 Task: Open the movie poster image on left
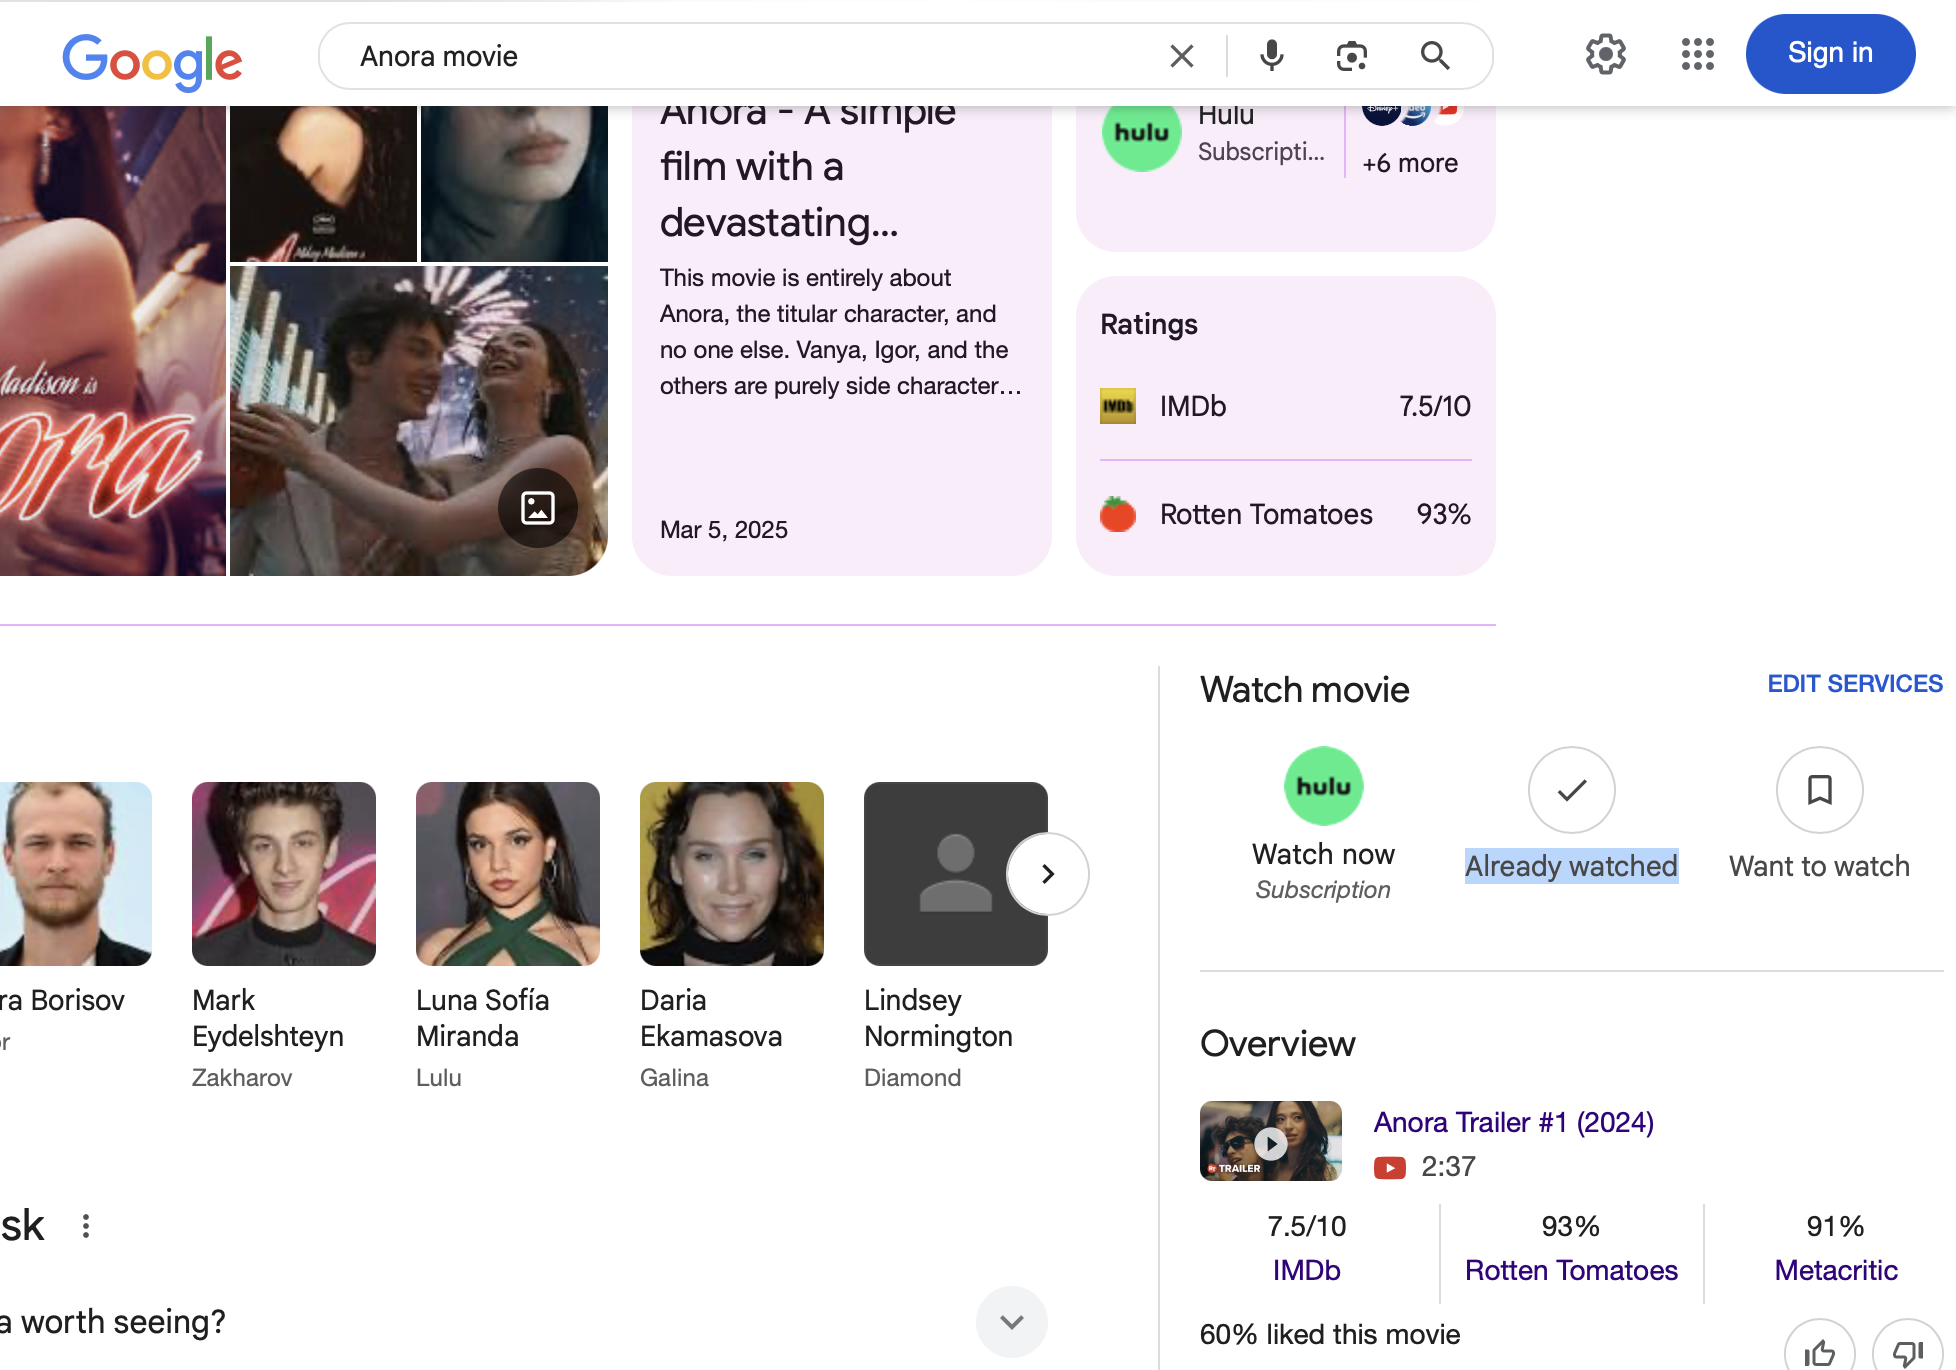112,340
